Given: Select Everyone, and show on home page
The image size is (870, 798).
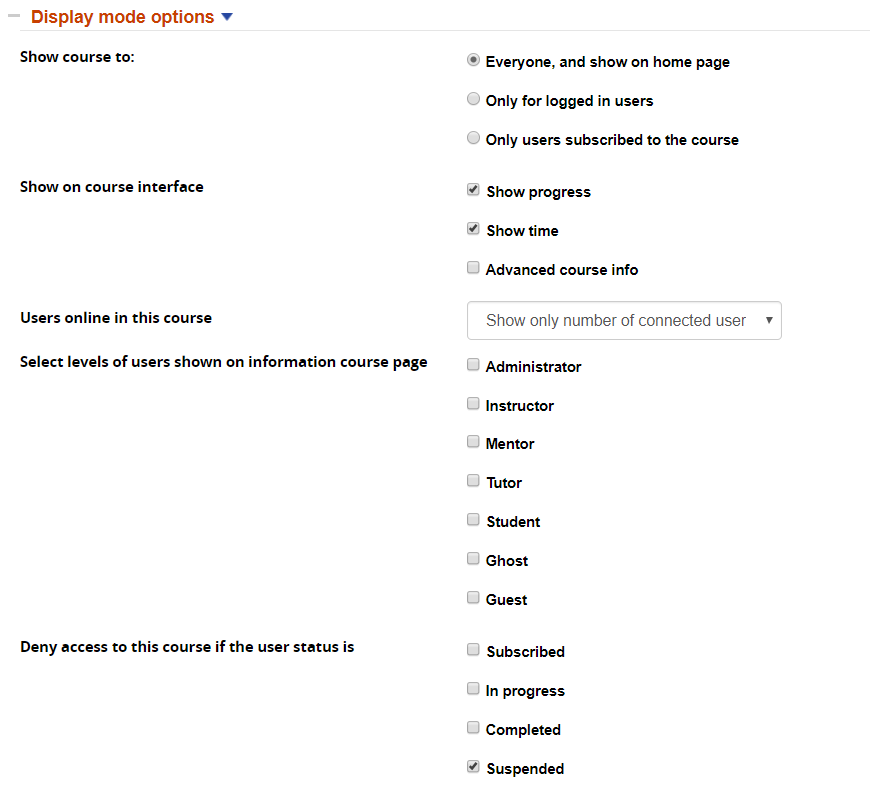Looking at the screenshot, I should pos(474,61).
